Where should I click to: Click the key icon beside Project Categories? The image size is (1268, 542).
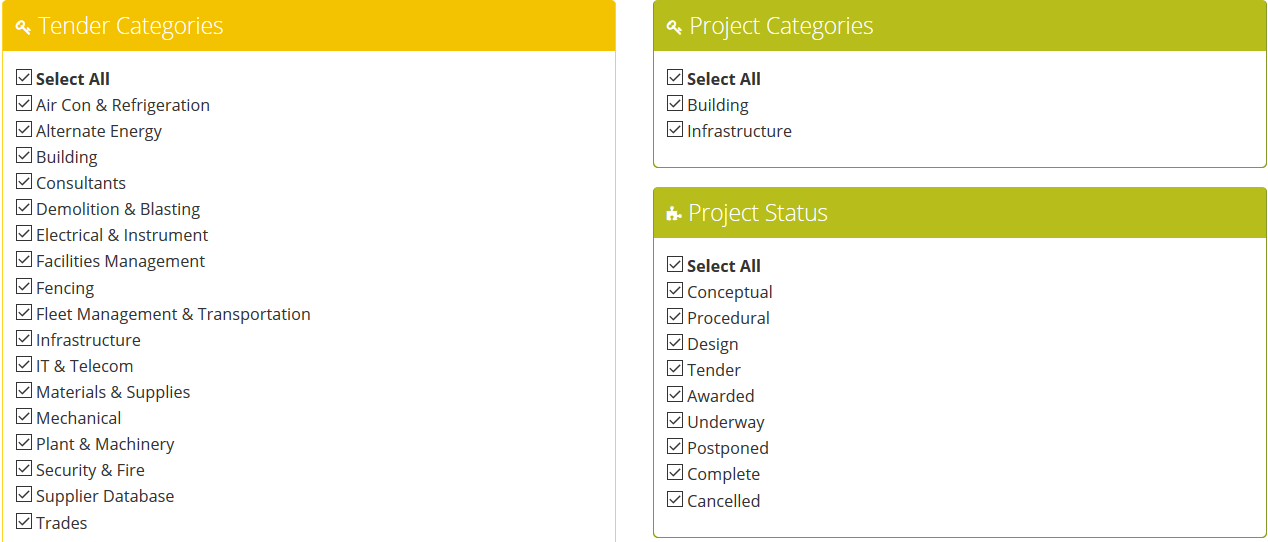tap(674, 27)
